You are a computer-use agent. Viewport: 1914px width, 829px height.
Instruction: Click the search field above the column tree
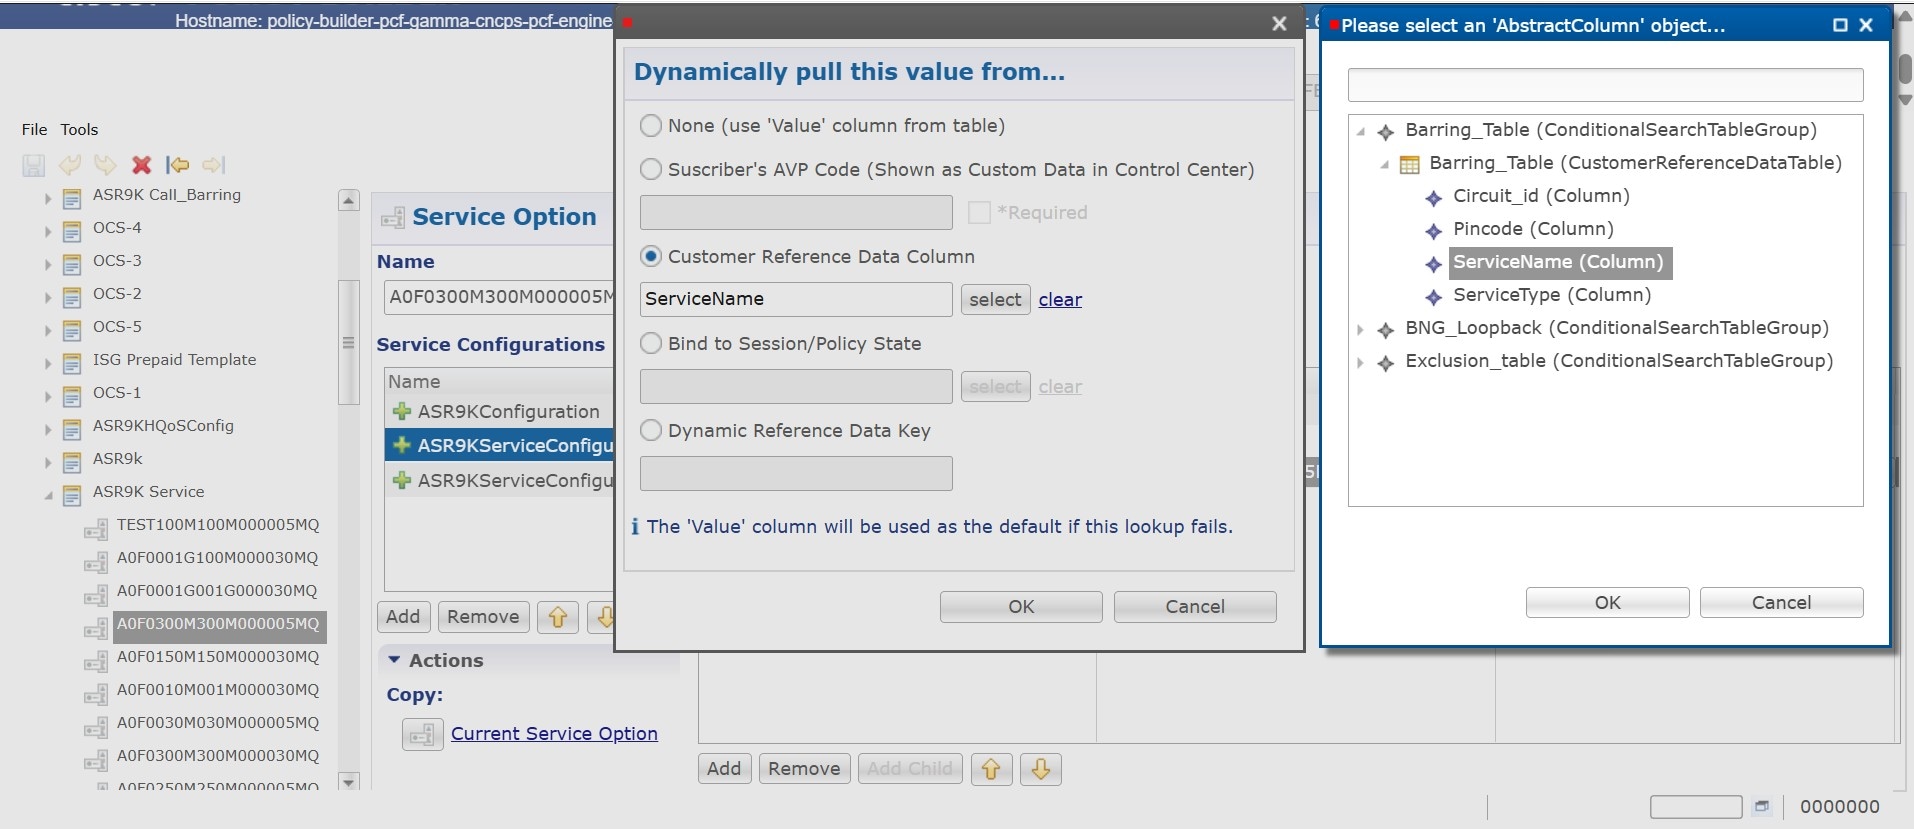(1605, 85)
